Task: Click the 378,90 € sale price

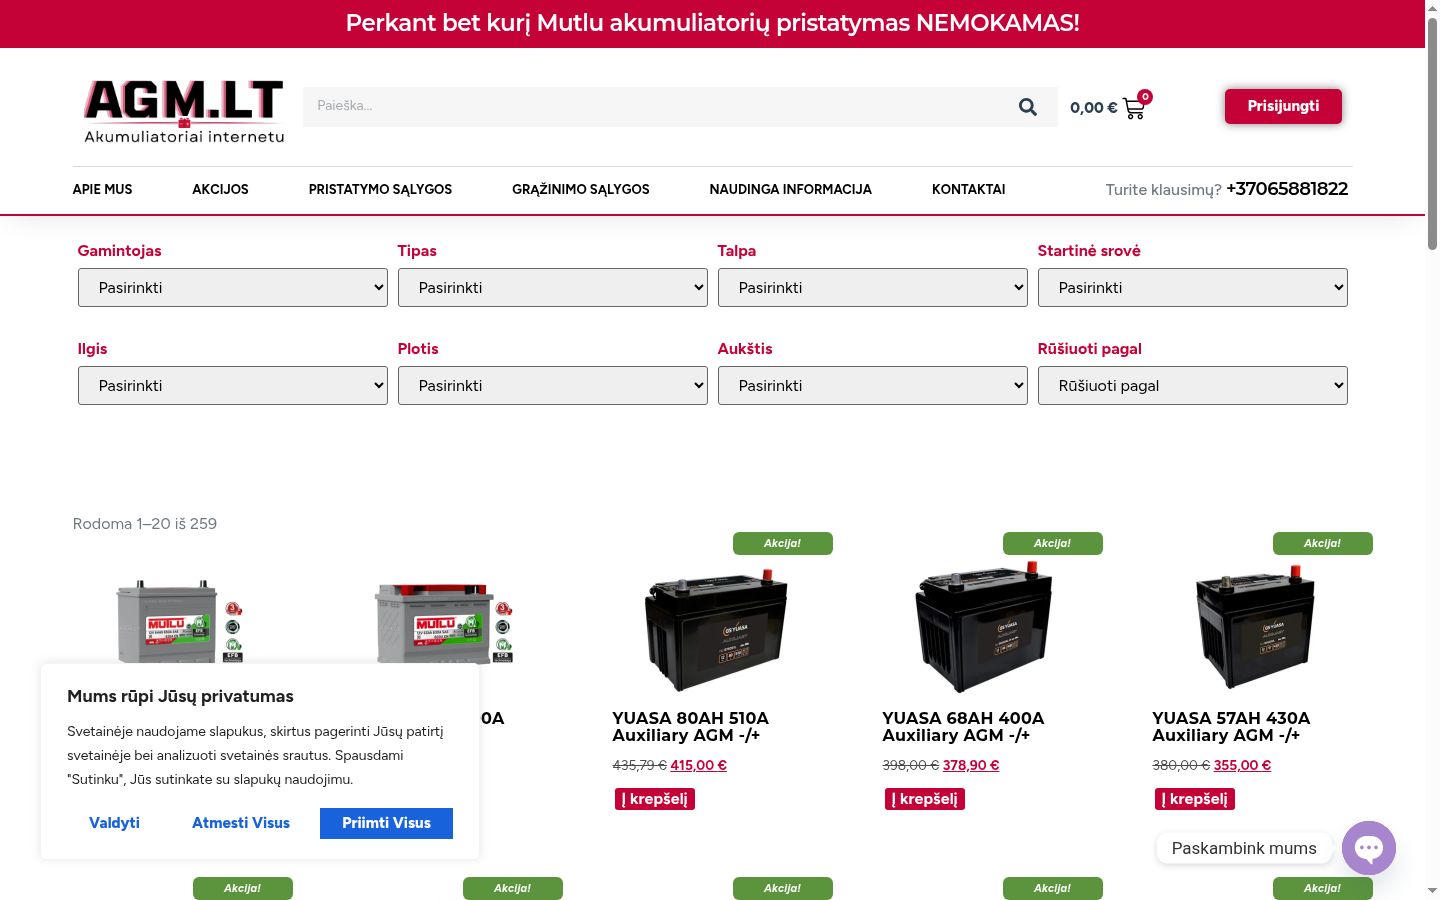Action: pyautogui.click(x=971, y=765)
